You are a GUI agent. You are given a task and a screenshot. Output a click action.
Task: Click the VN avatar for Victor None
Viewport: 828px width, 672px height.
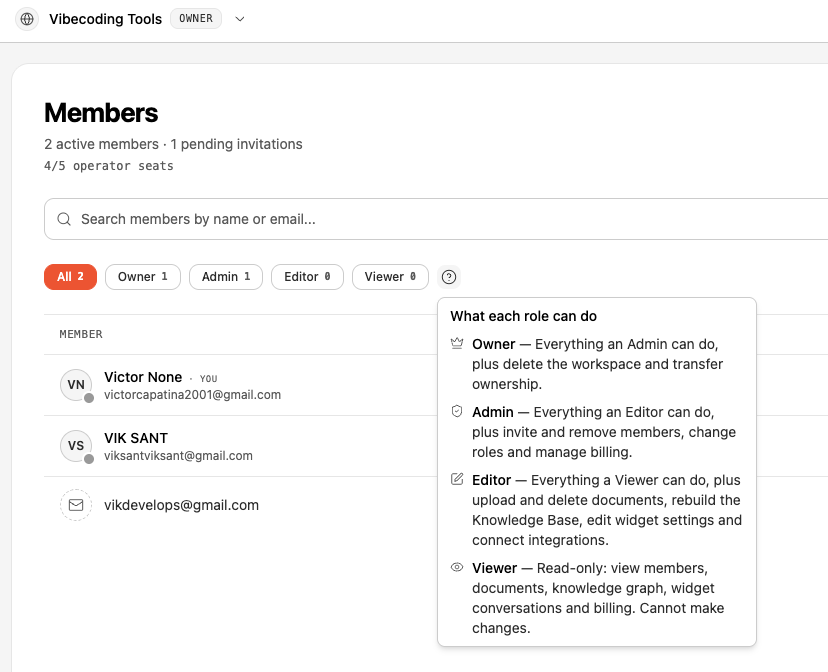pyautogui.click(x=76, y=385)
